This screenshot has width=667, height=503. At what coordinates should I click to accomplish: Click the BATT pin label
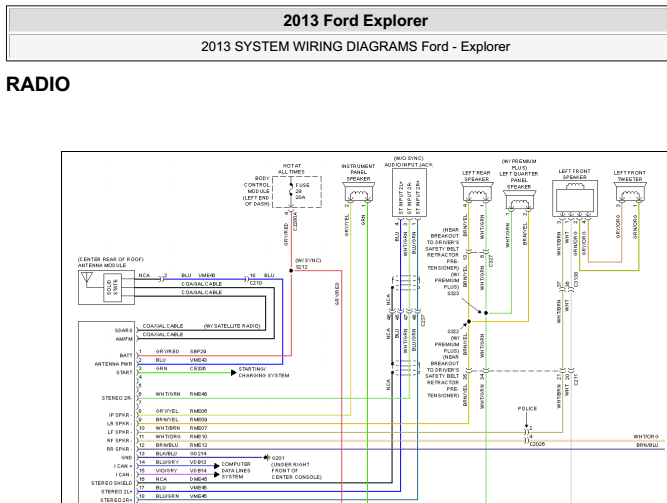click(126, 356)
